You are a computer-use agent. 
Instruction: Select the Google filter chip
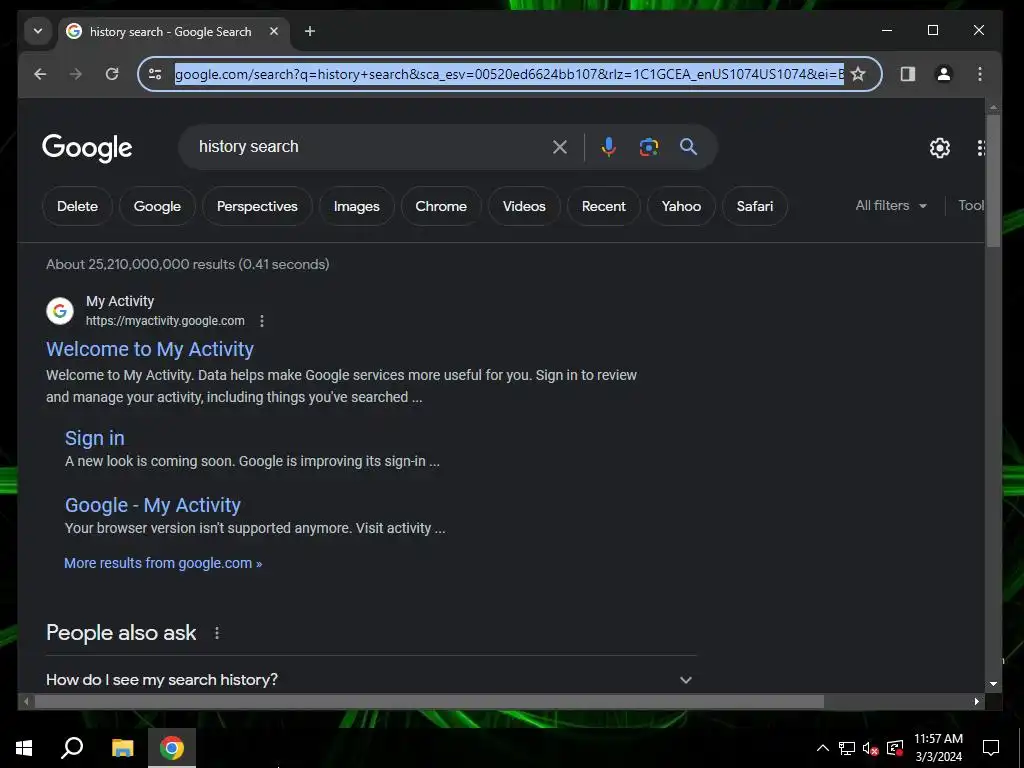pos(157,206)
